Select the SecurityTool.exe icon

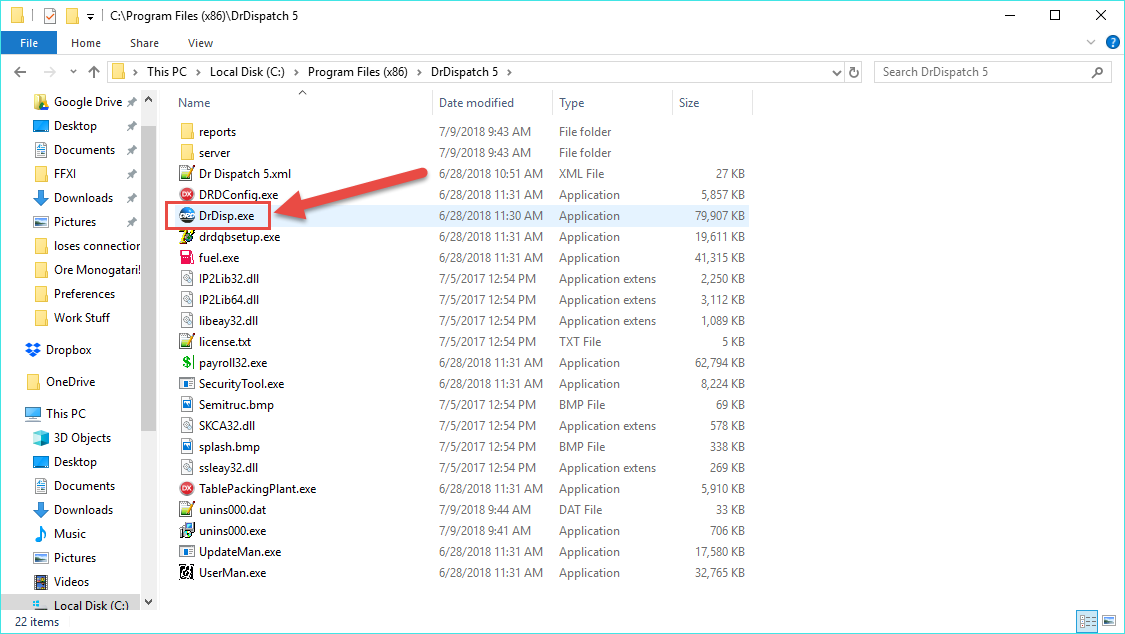coord(187,384)
